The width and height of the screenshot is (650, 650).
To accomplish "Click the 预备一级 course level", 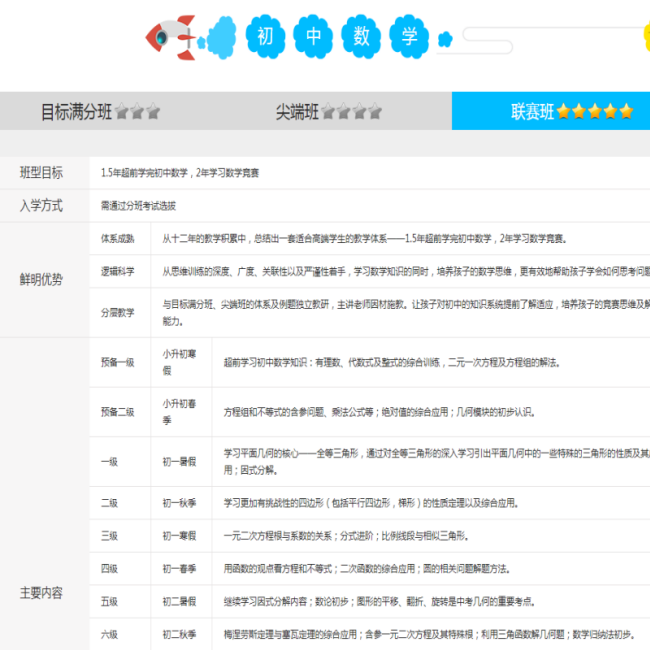I will click(117, 362).
